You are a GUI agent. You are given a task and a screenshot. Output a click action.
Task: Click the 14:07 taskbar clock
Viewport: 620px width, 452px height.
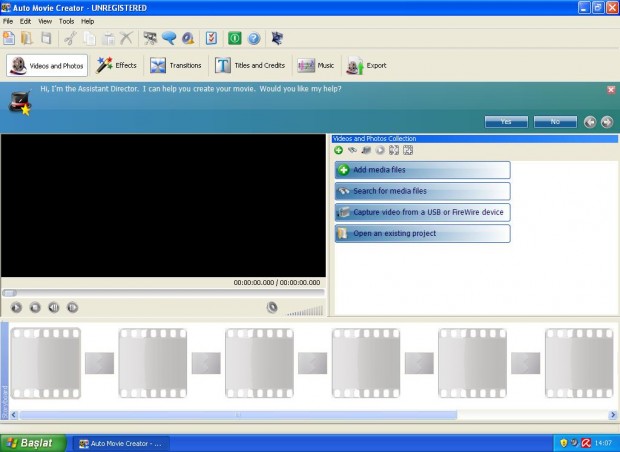[603, 443]
